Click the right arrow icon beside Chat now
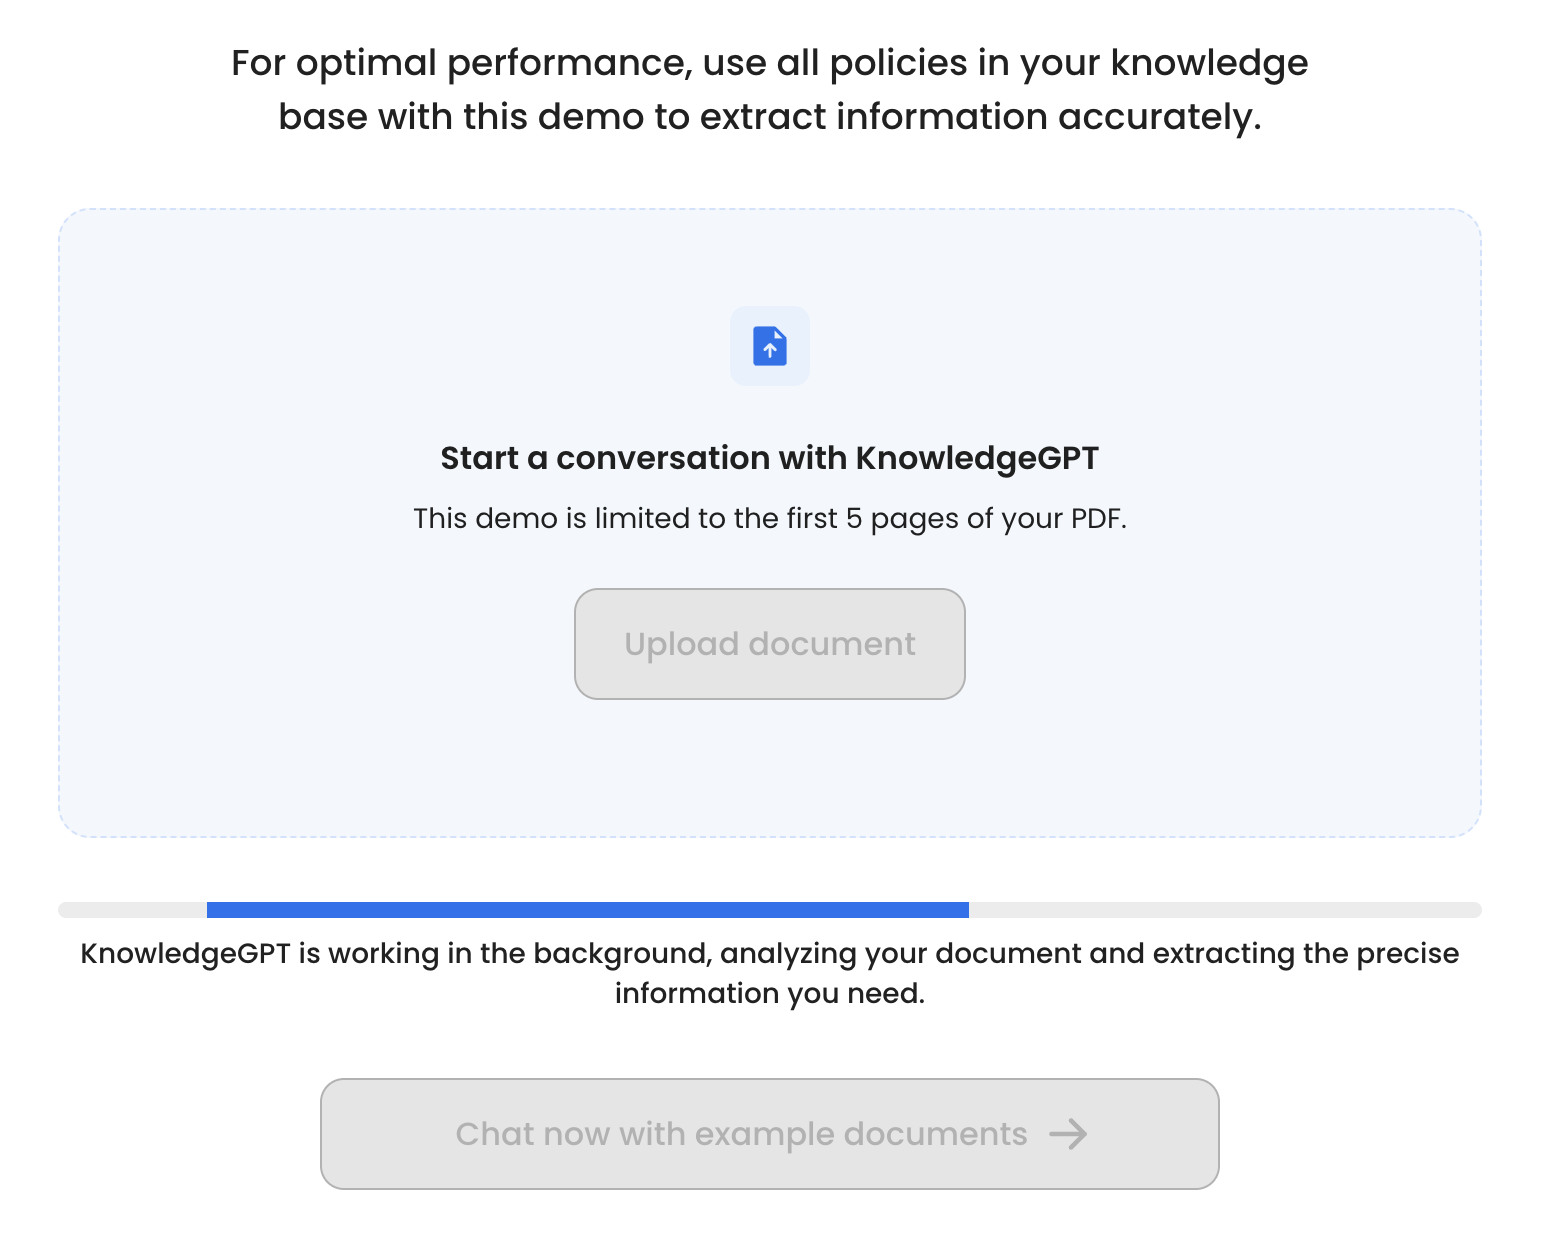This screenshot has height=1237, width=1546. pyautogui.click(x=1068, y=1134)
